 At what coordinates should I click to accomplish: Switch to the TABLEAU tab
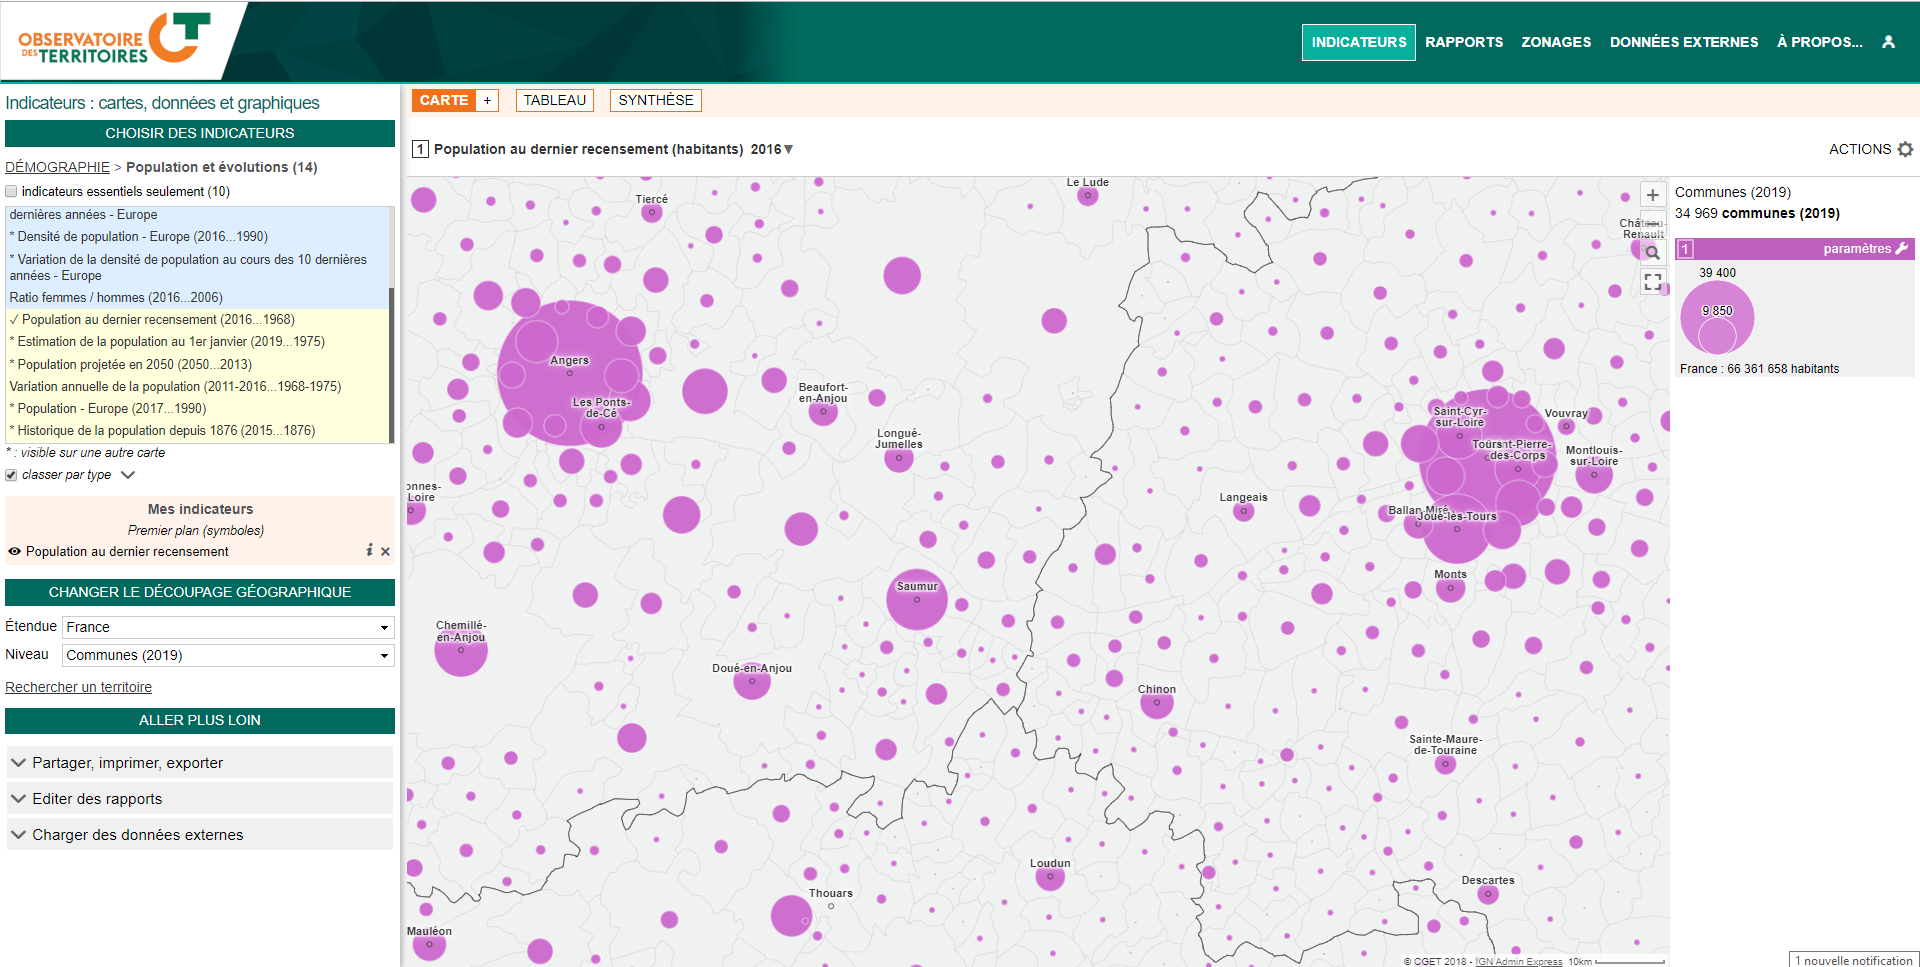(554, 100)
